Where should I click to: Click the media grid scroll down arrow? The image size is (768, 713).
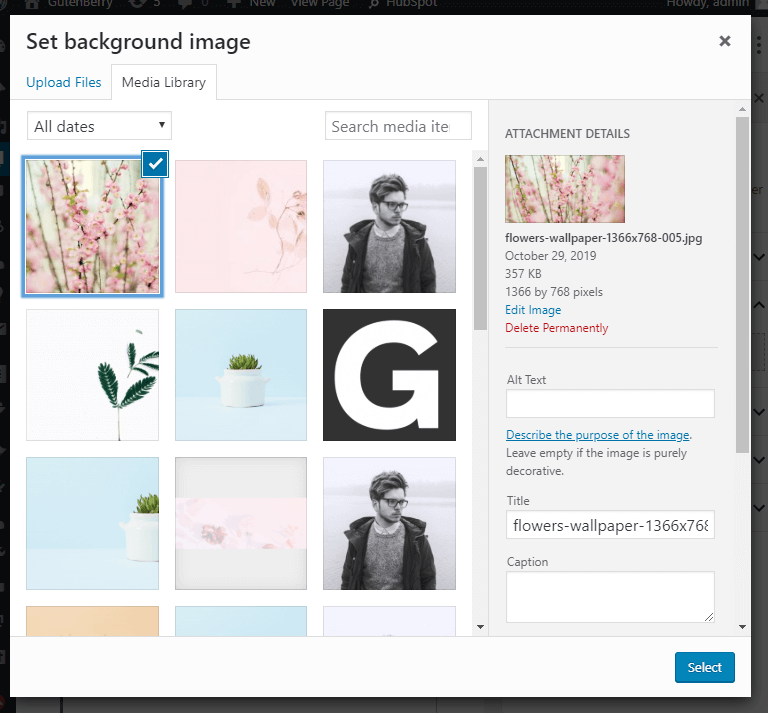tap(480, 627)
